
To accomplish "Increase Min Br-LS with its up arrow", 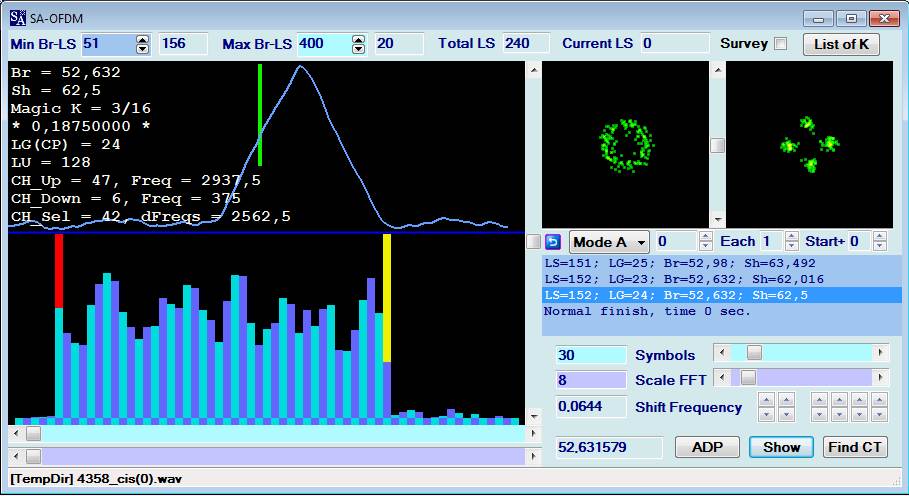I will [143, 39].
